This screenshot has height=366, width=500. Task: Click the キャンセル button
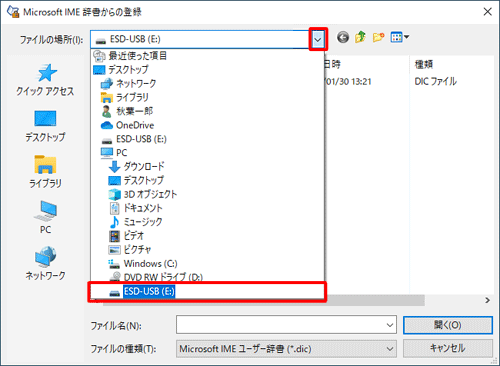click(x=448, y=348)
